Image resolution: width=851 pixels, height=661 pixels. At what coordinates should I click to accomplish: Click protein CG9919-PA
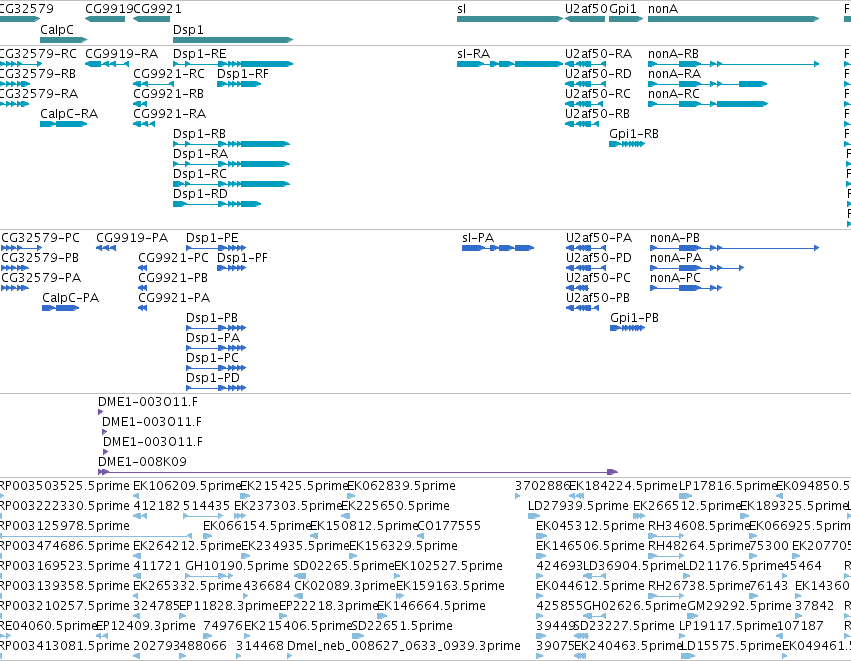[x=106, y=248]
